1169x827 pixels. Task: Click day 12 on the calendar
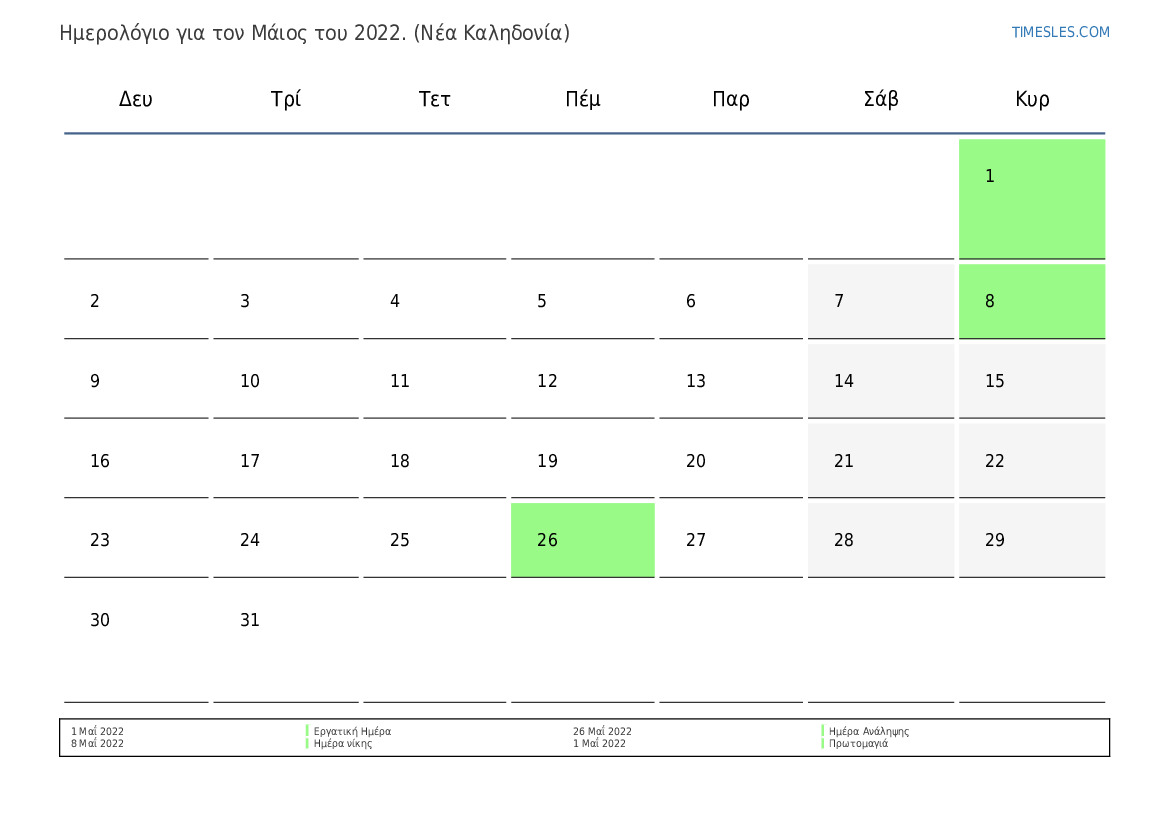(x=582, y=380)
